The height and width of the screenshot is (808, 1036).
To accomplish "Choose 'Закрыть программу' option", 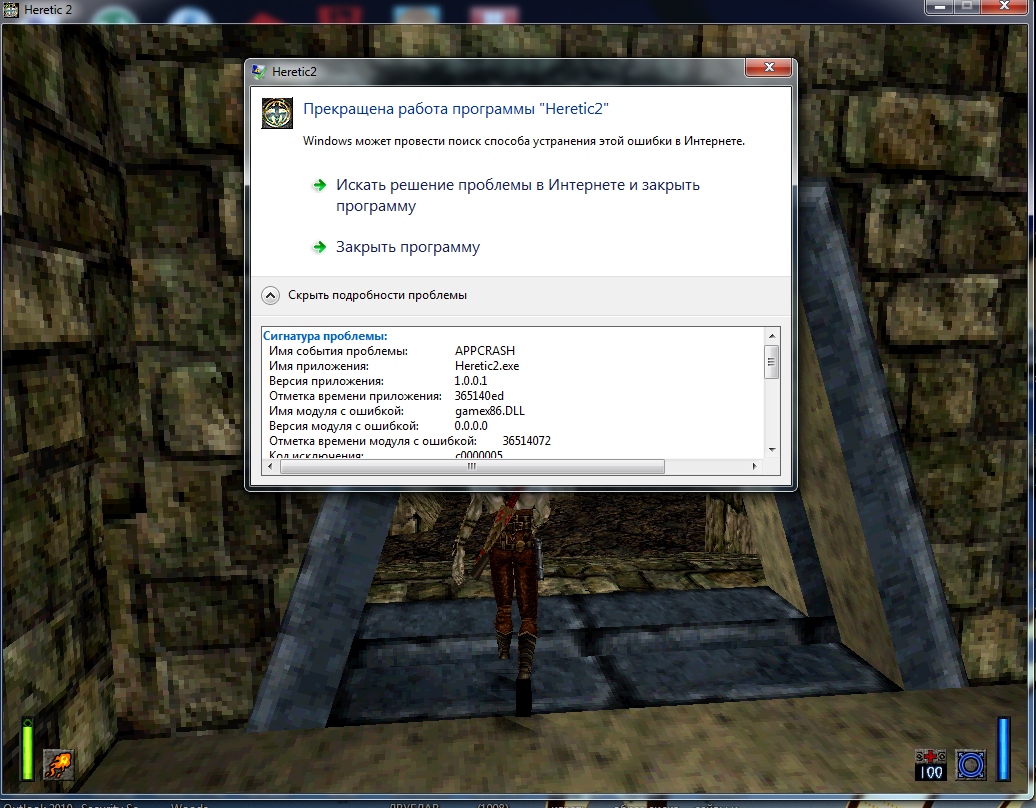I will (x=408, y=247).
